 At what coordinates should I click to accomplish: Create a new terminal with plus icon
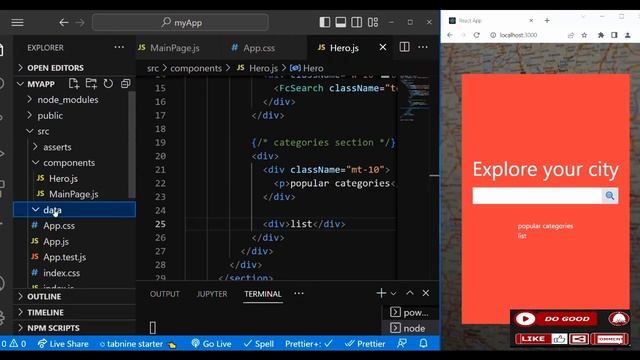pos(381,293)
